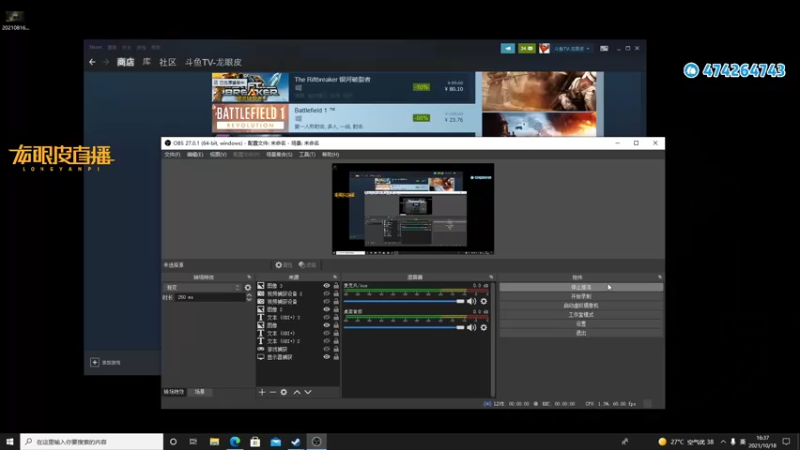Screen dimensions: 800x450
Task: Toggle visibility of 文本 (GDI+) 2 source
Action: click(x=327, y=341)
